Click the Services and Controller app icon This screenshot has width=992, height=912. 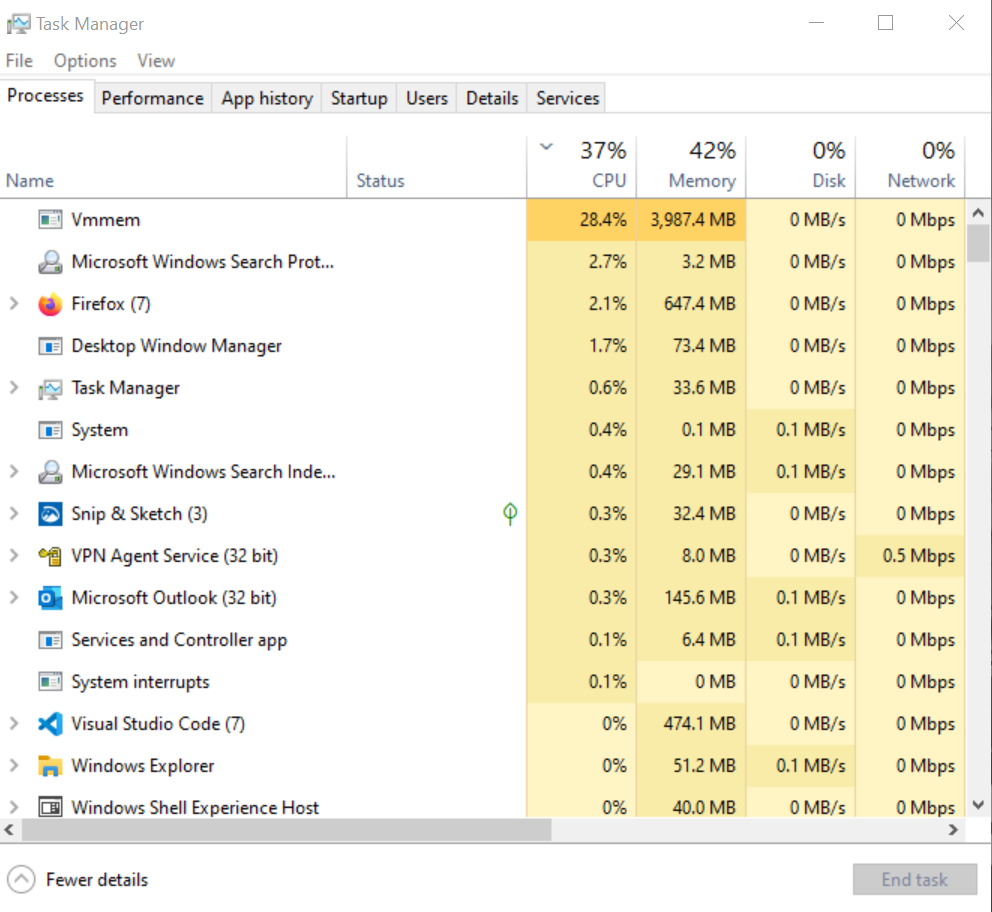tap(50, 640)
